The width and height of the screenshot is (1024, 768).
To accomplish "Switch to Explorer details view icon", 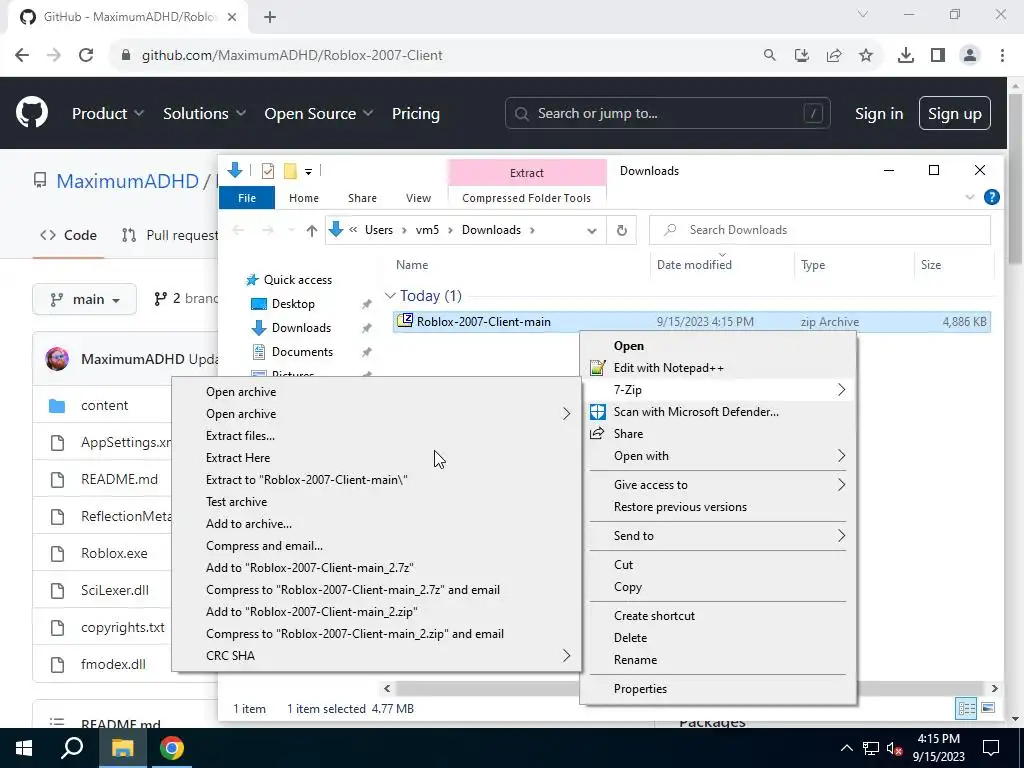I will (x=966, y=708).
